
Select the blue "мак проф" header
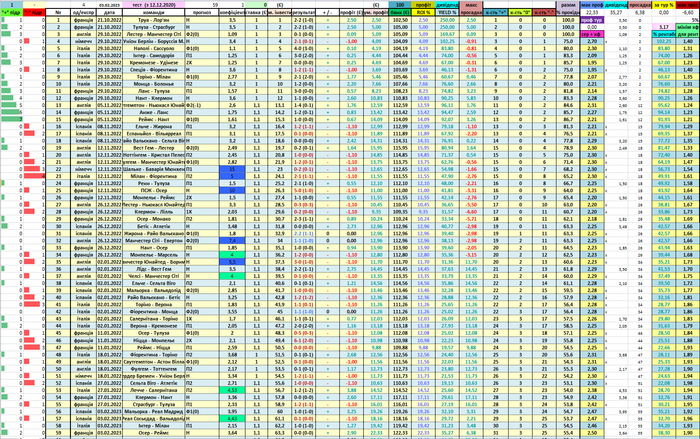click(592, 5)
